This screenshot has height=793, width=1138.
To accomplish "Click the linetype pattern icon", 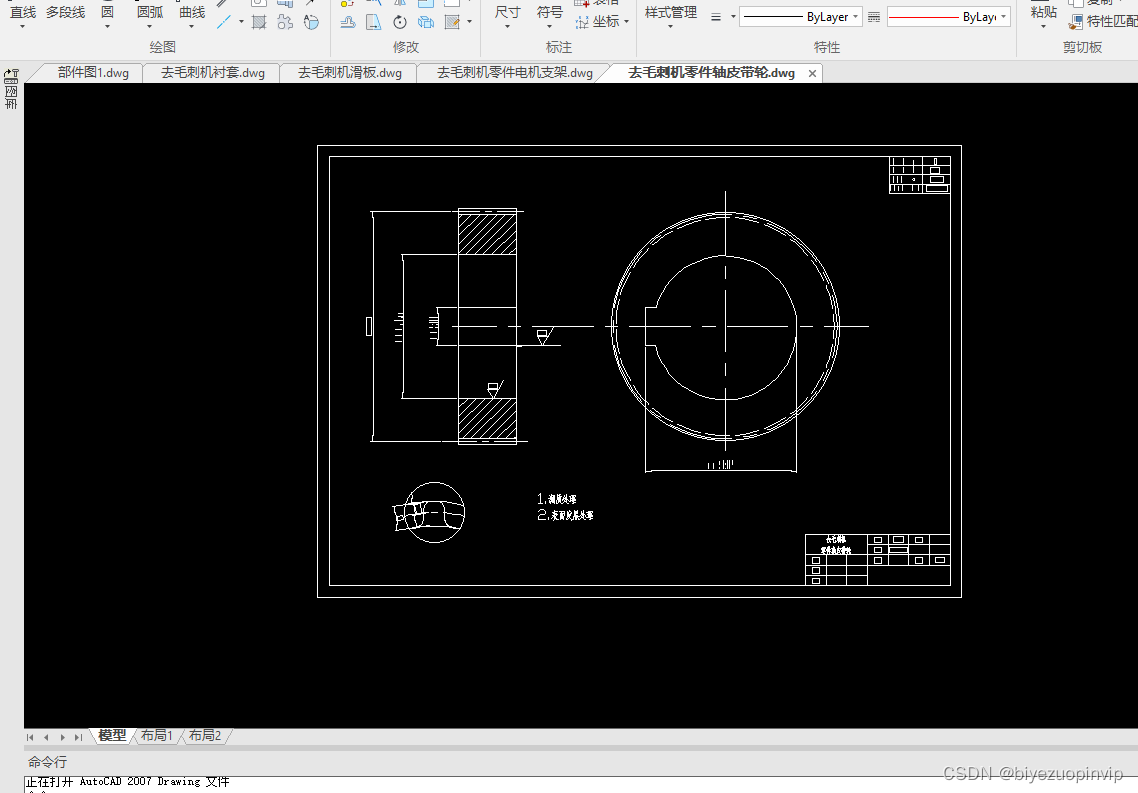I will pyautogui.click(x=874, y=17).
